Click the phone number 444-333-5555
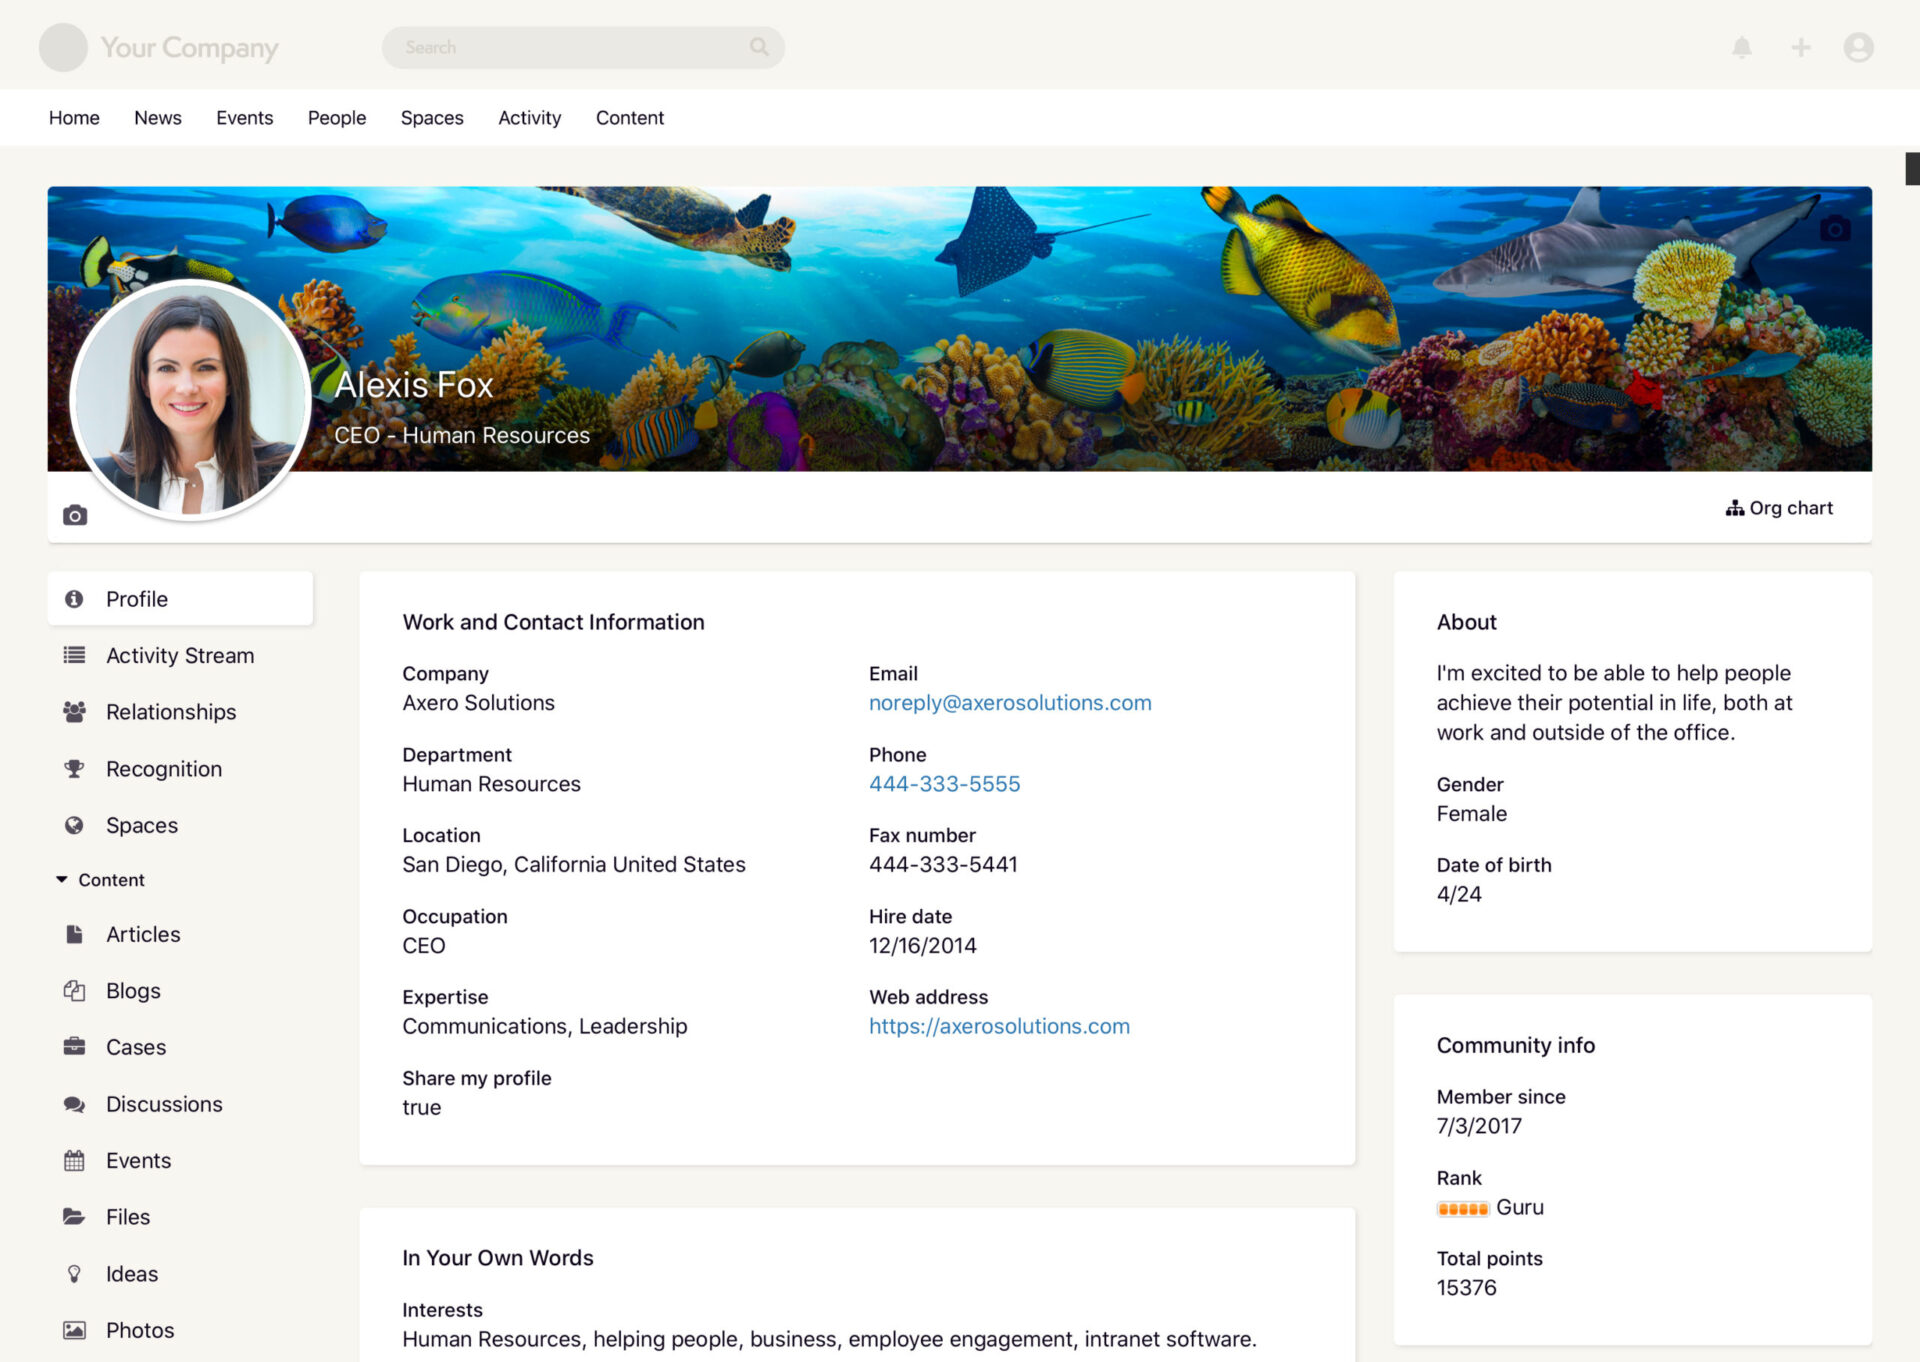Screen dimensions: 1920x1362 (943, 783)
